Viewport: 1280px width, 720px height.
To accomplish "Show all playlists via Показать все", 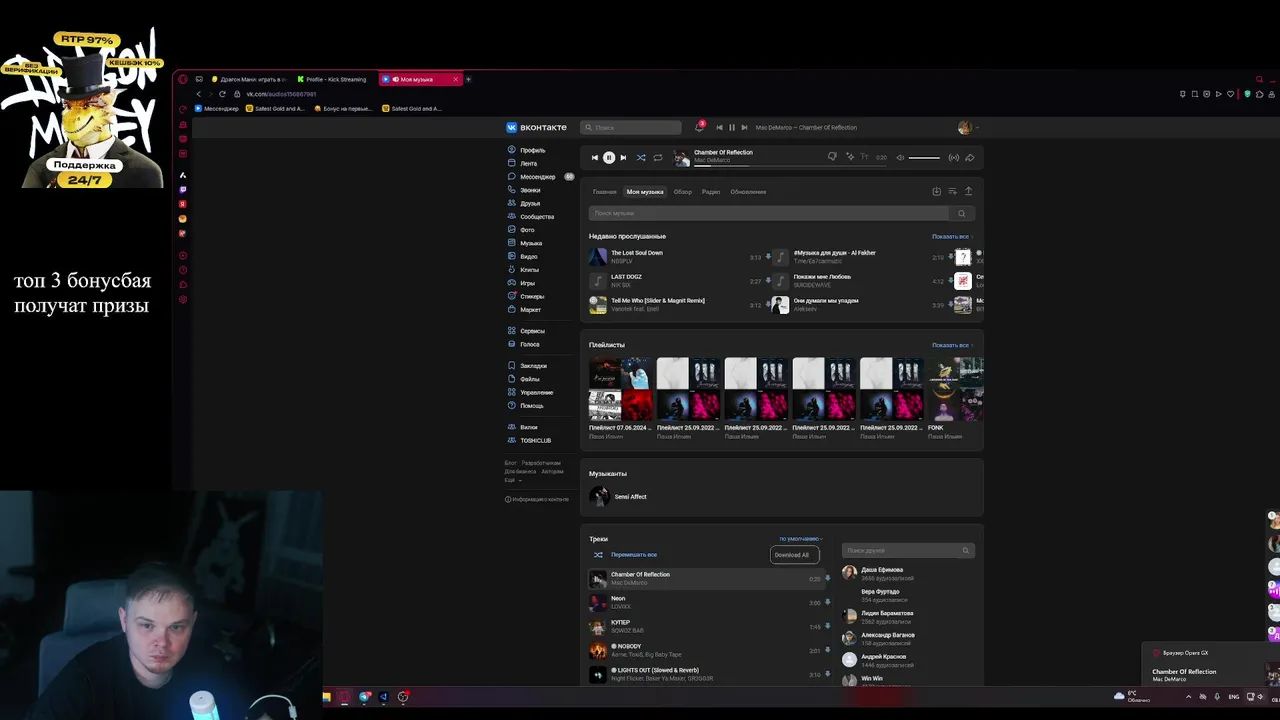I will 951,345.
